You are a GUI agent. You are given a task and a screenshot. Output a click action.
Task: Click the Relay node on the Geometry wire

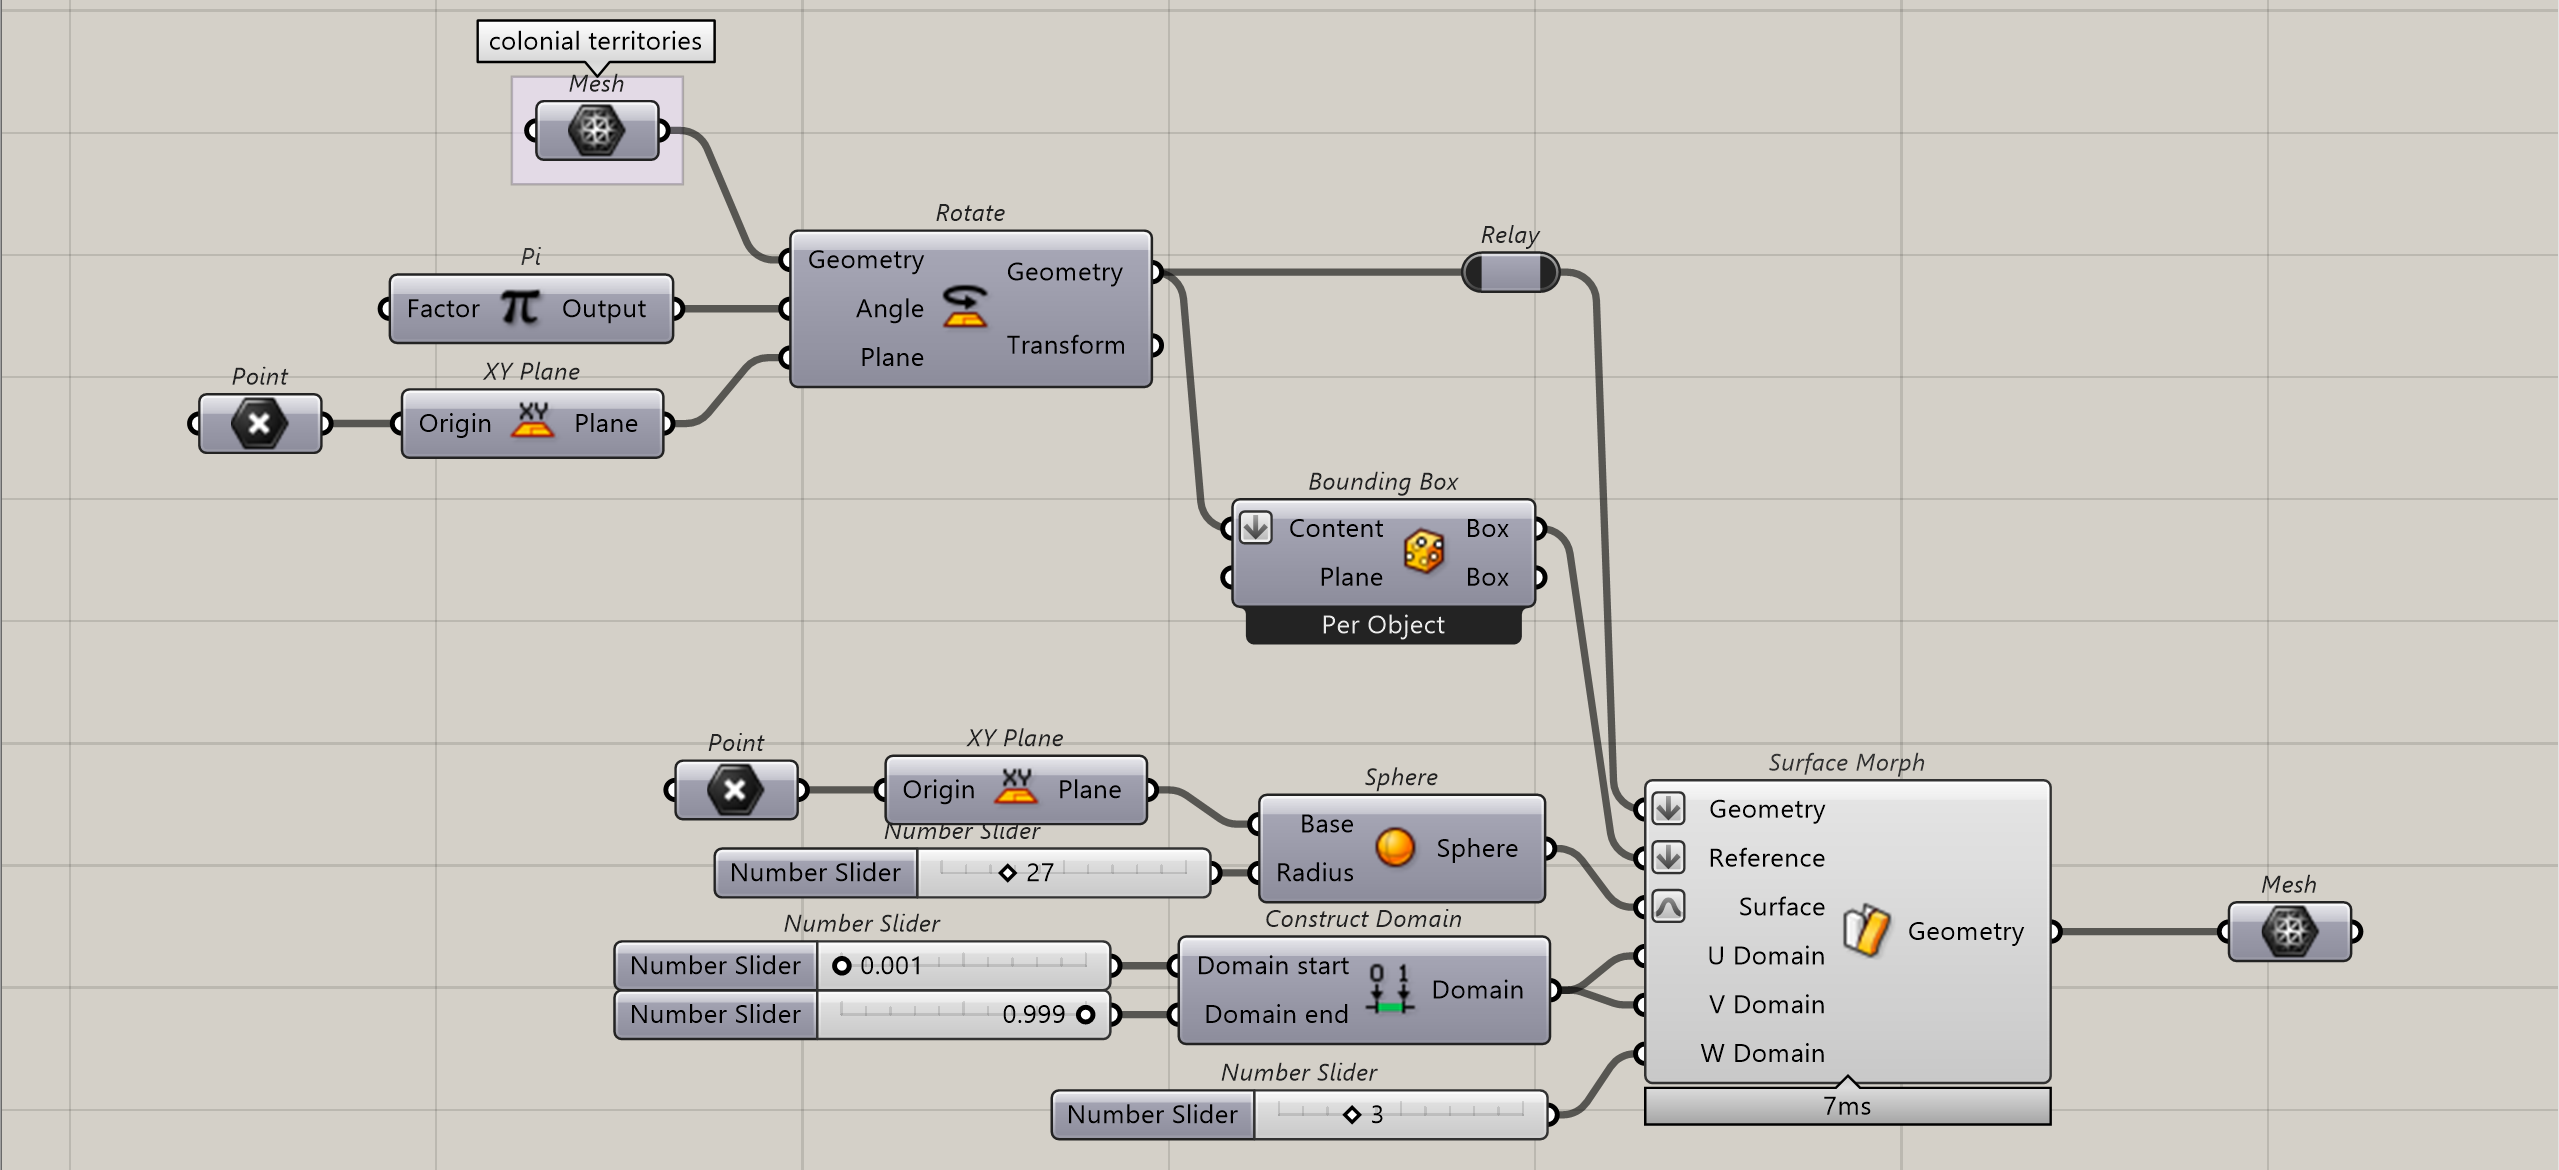1513,270
